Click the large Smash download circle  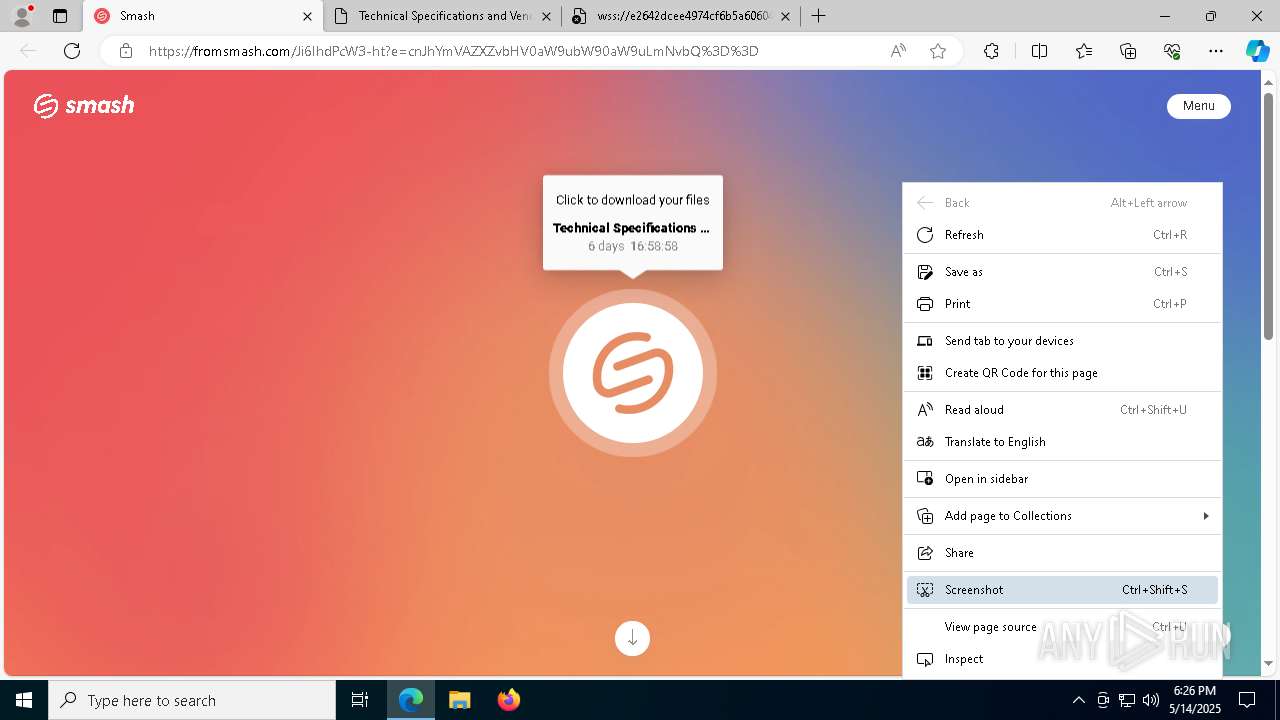click(633, 373)
